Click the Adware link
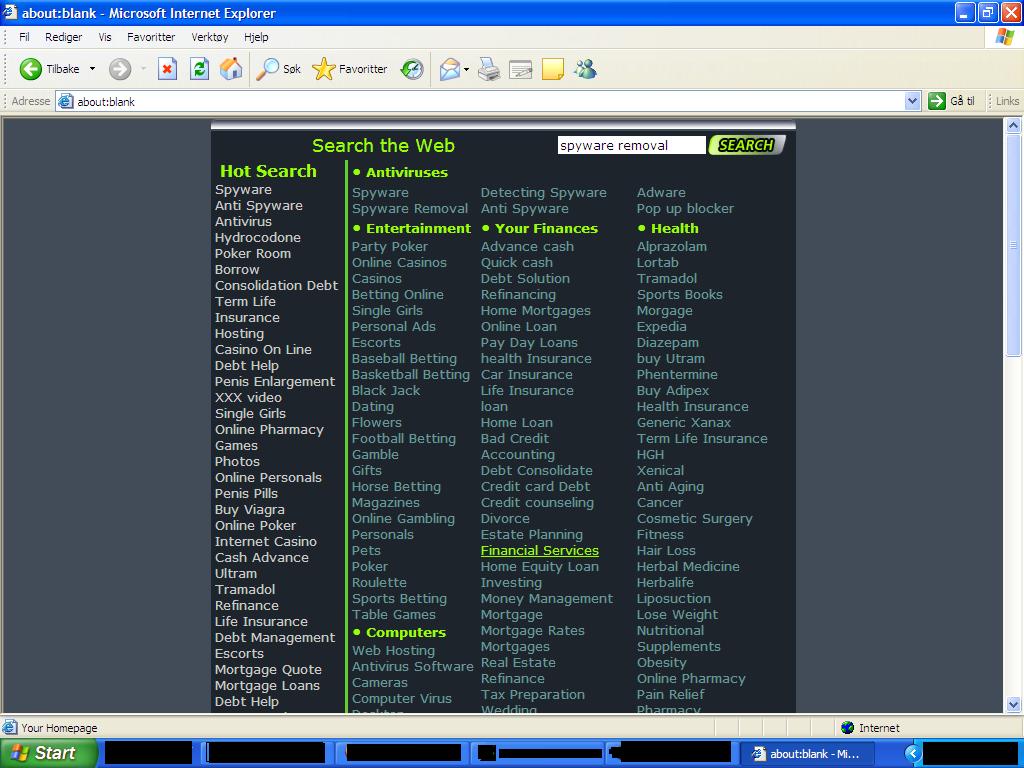This screenshot has width=1024, height=768. tap(661, 193)
